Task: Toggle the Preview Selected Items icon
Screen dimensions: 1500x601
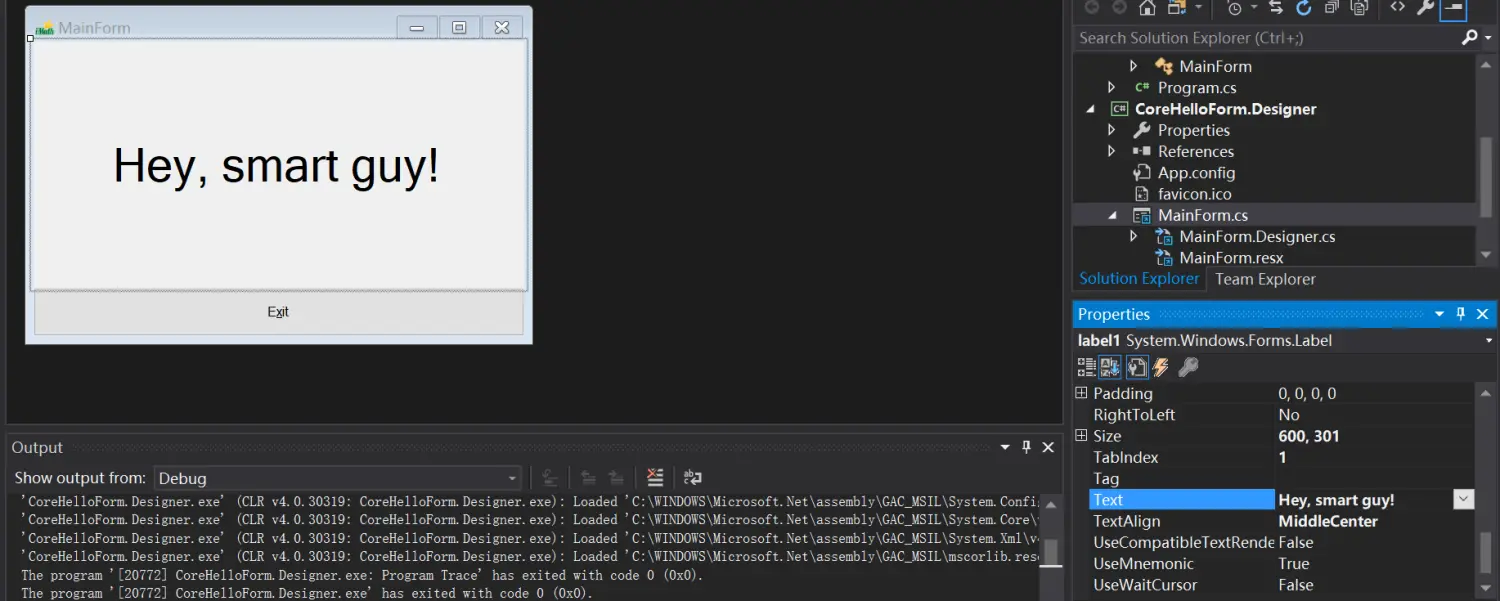Action: pos(1453,8)
